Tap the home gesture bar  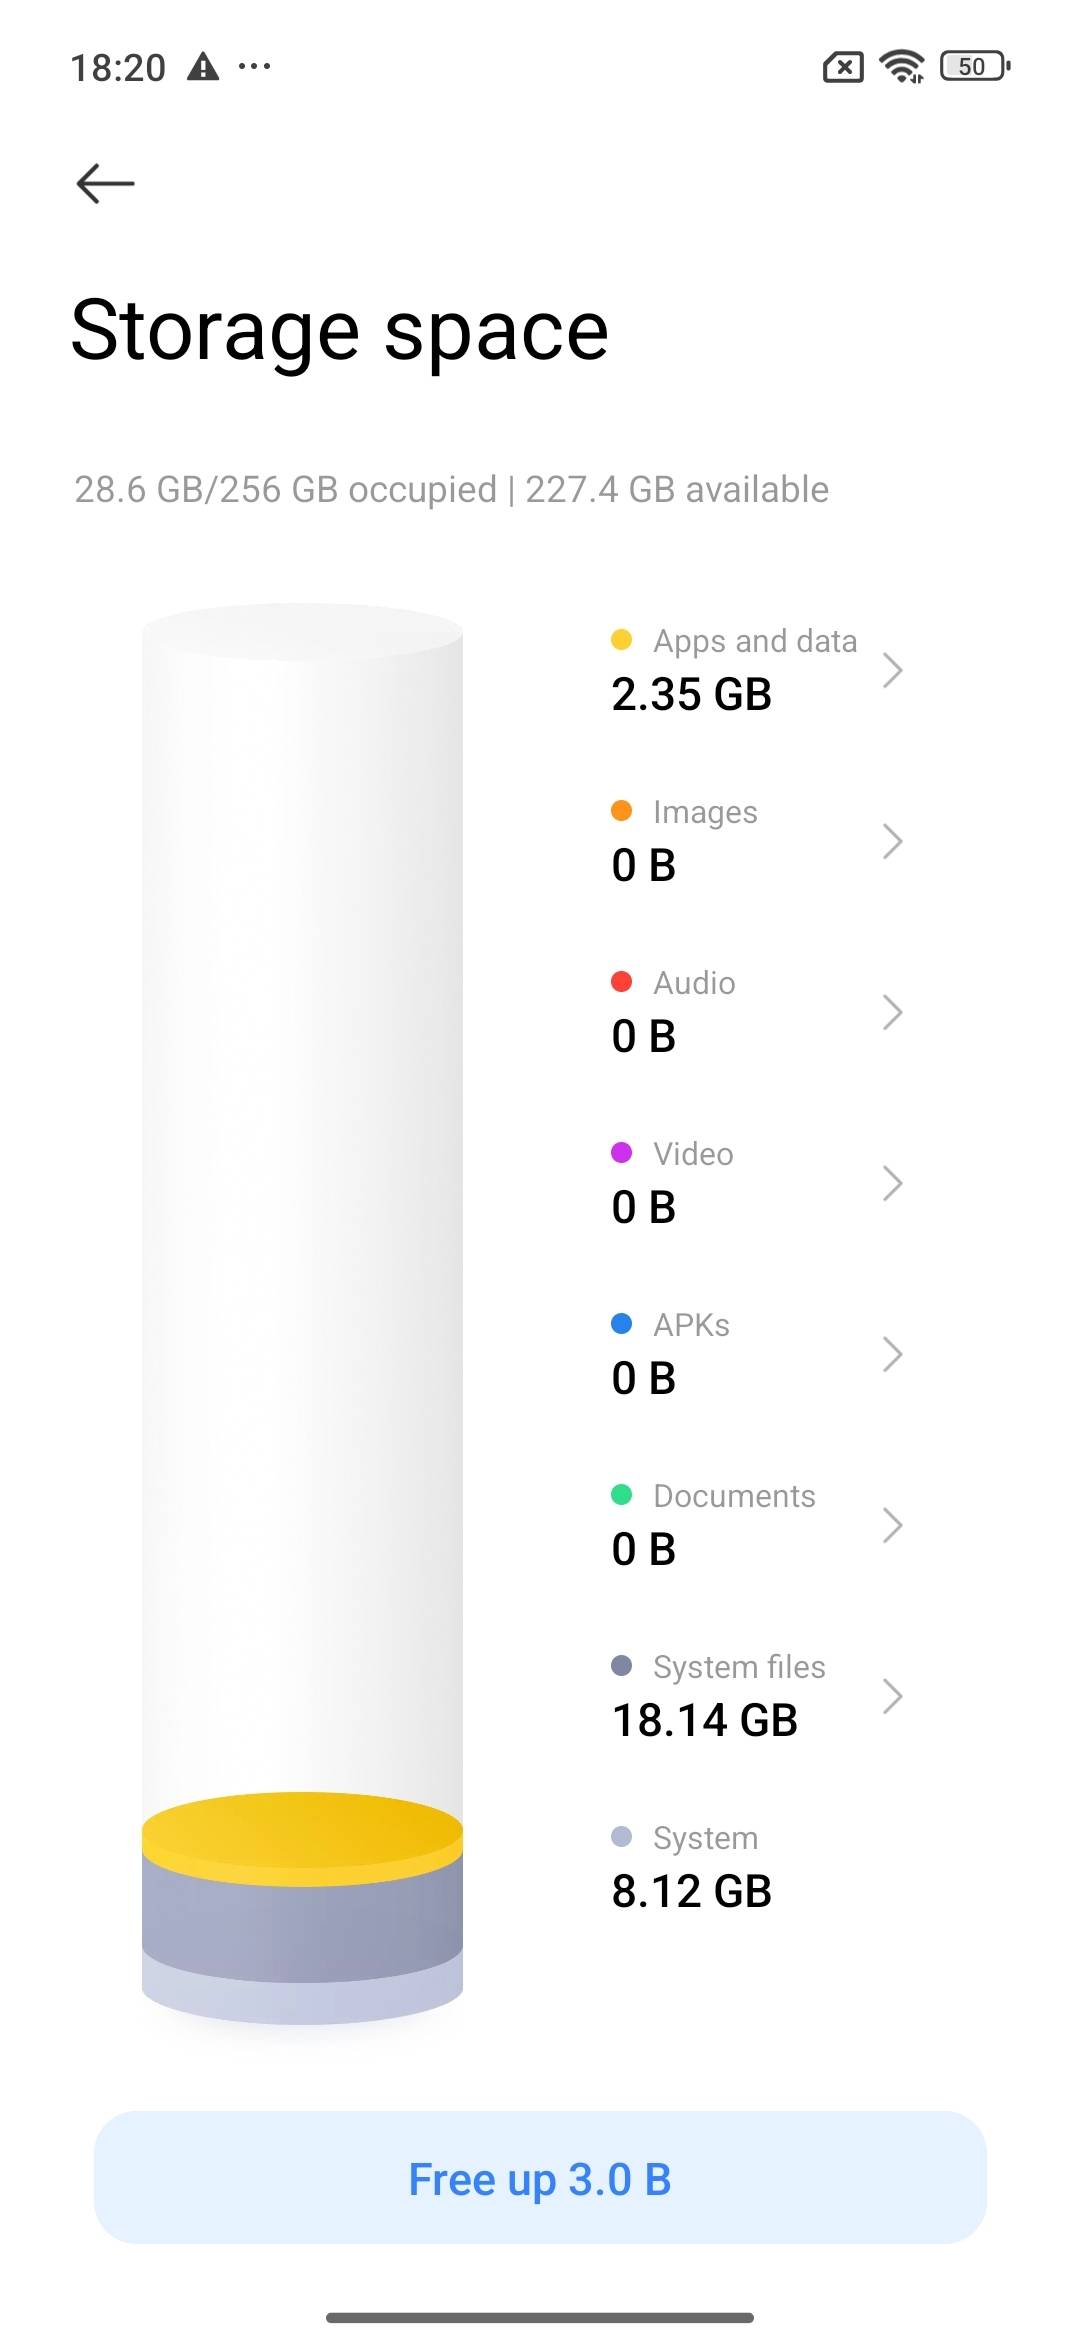[x=540, y=2317]
